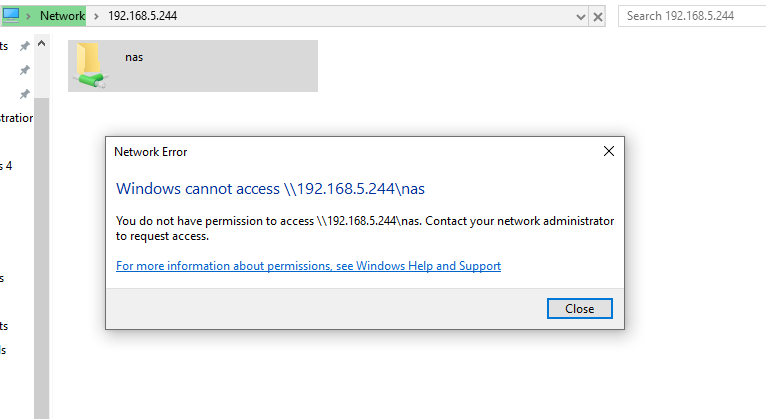Click the pin icon just above the "tratior" item
The width and height of the screenshot is (766, 419).
click(x=24, y=94)
